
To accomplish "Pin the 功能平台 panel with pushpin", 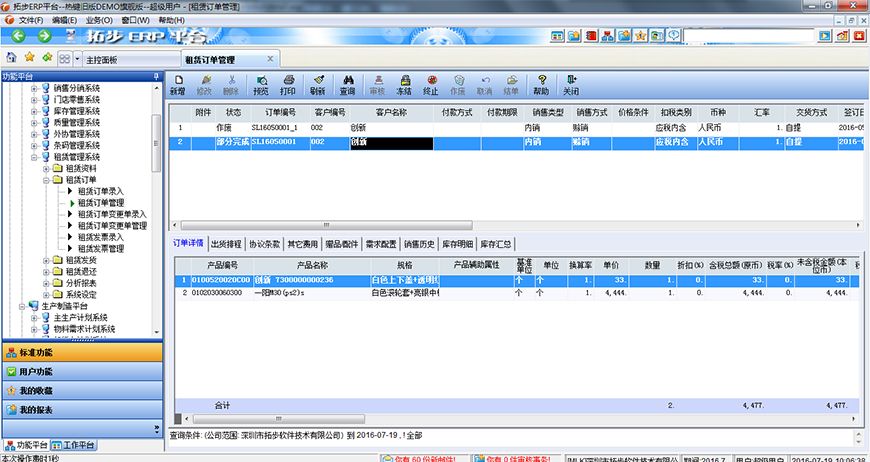I will click(156, 76).
